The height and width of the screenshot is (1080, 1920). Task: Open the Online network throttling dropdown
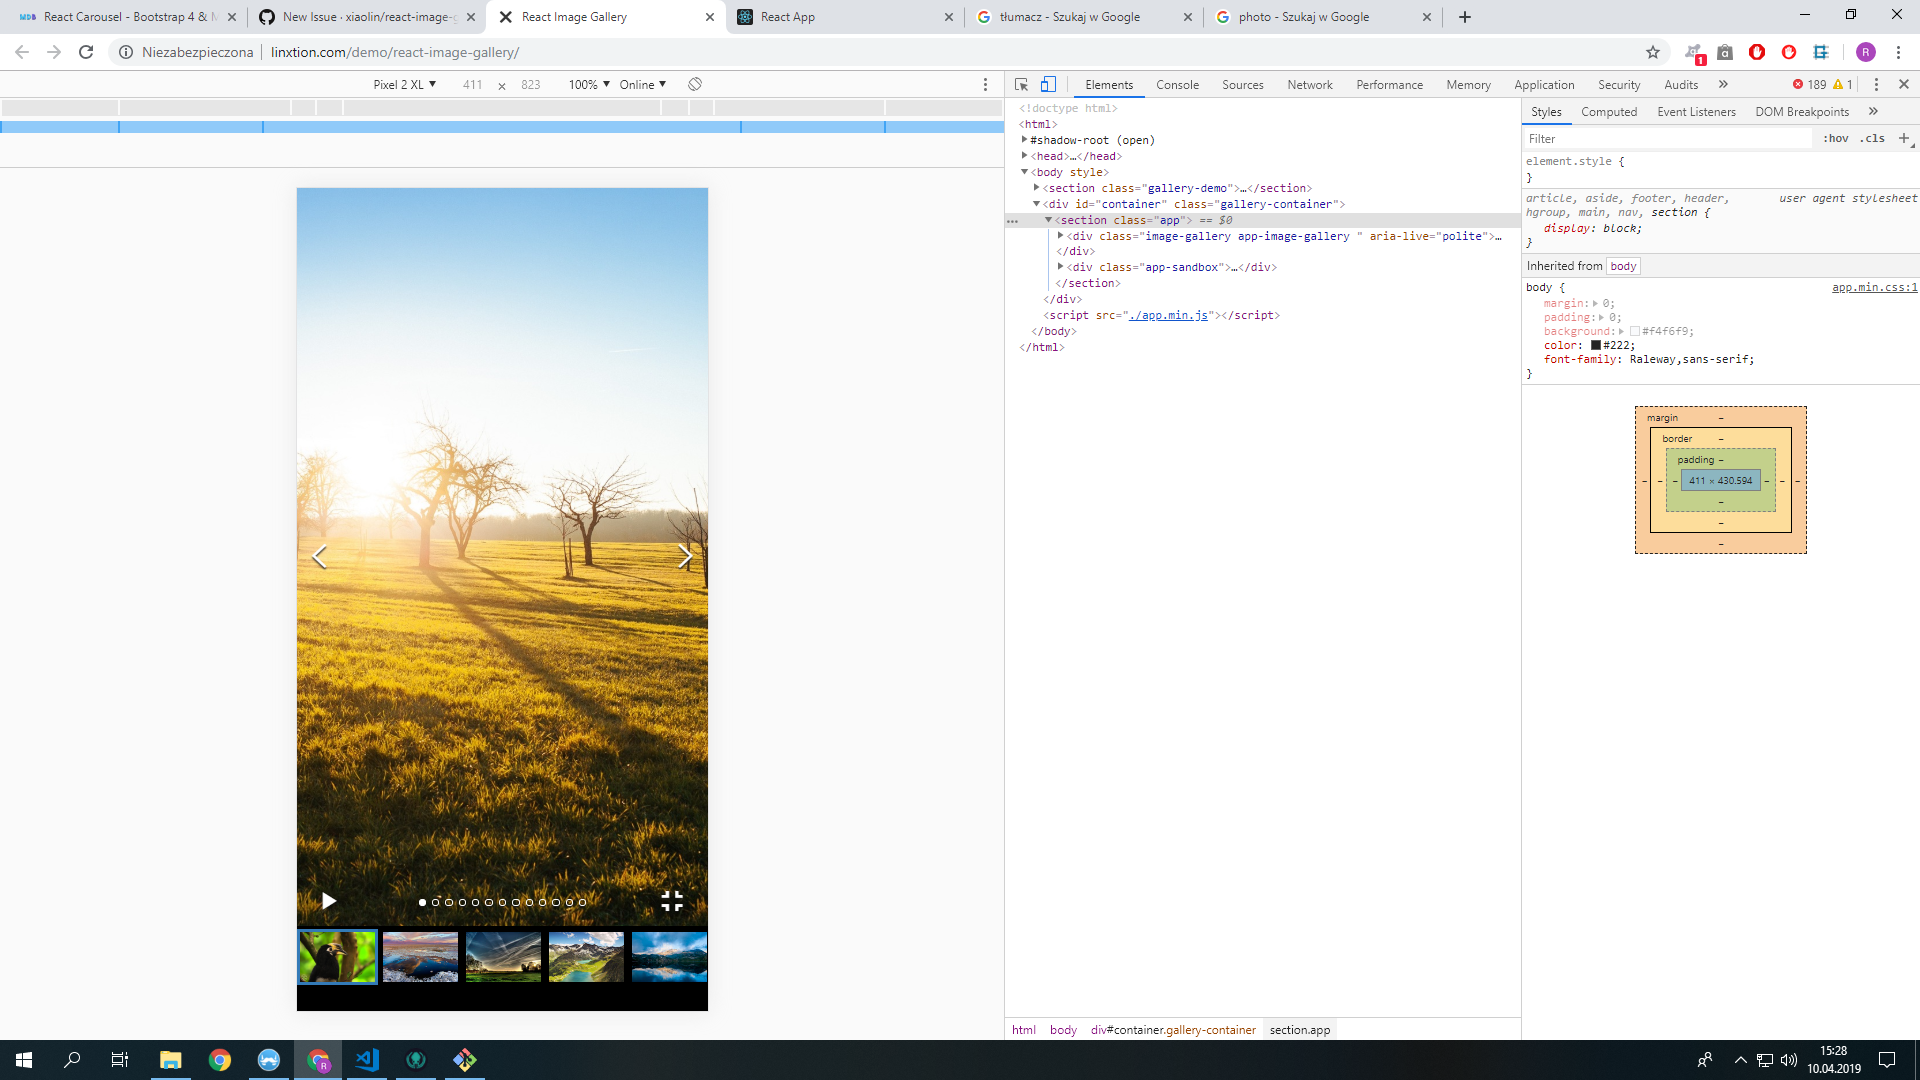pyautogui.click(x=641, y=85)
